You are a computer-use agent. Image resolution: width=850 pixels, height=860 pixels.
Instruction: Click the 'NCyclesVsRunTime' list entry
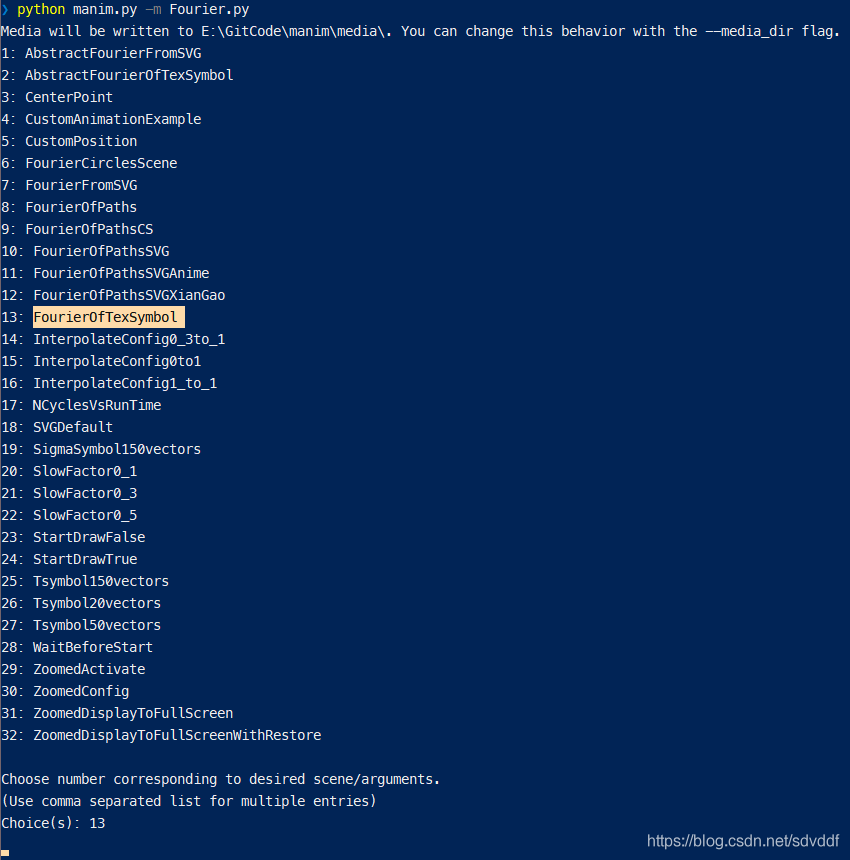click(x=97, y=405)
